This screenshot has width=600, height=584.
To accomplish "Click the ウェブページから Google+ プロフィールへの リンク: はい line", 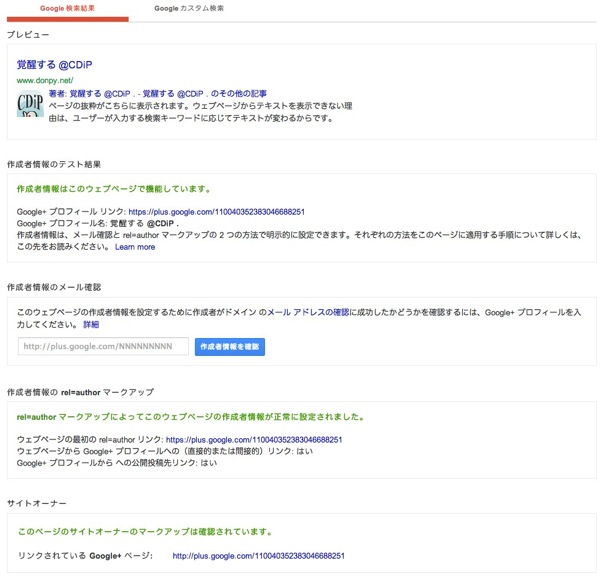I will point(165,451).
